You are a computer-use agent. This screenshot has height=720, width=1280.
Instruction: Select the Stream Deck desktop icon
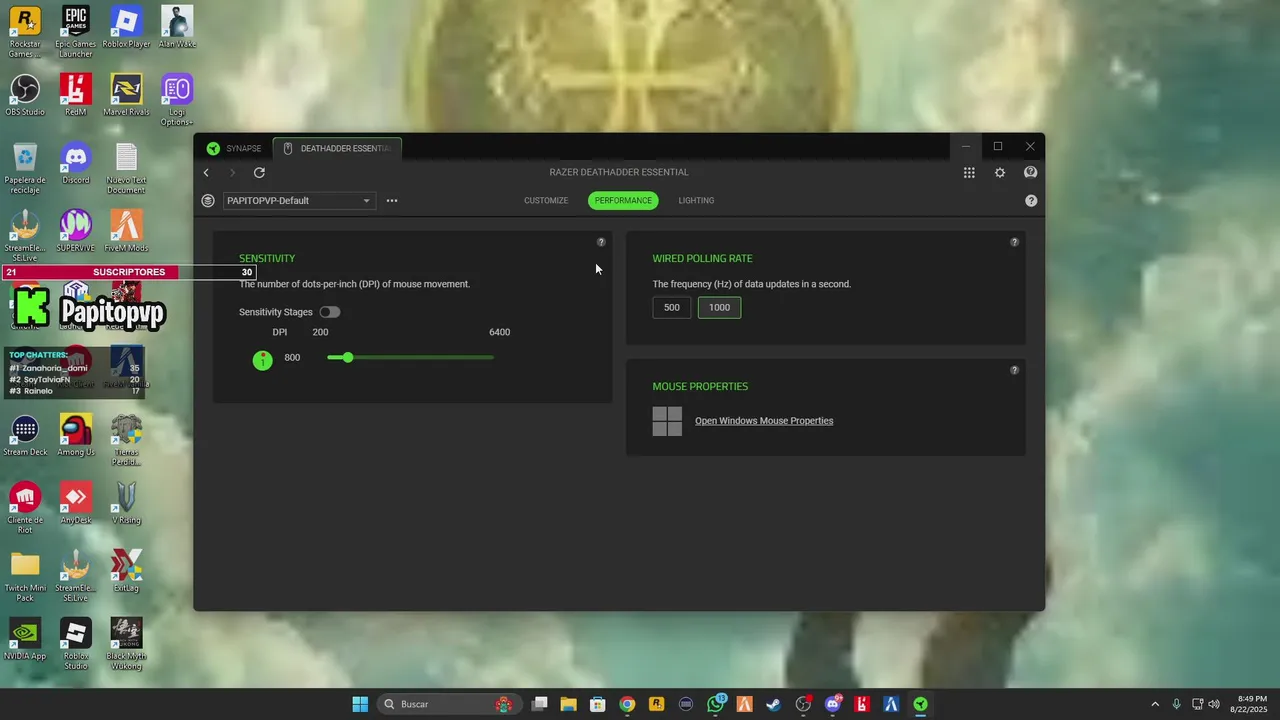25,435
